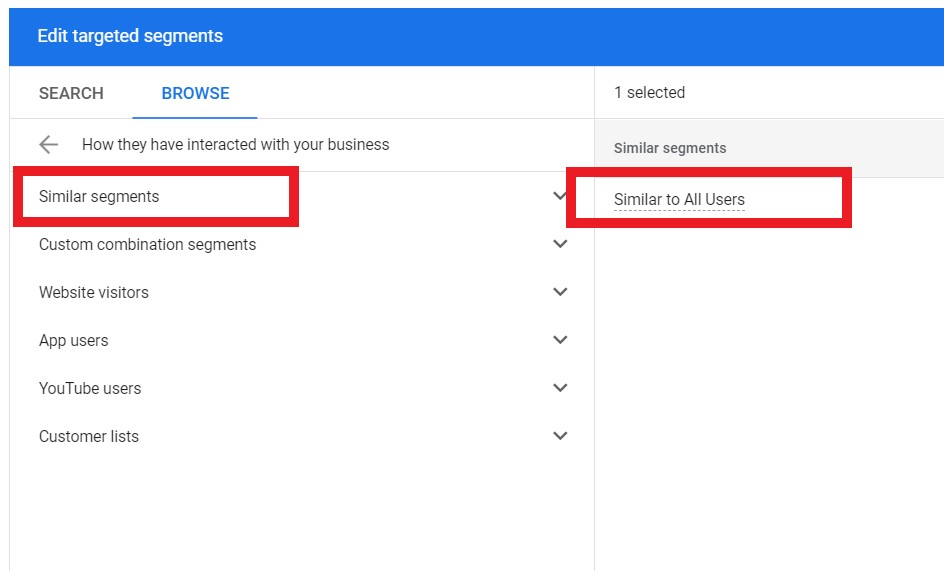The height and width of the screenshot is (571, 944).
Task: Click the '1 selected' count text
Action: point(649,93)
